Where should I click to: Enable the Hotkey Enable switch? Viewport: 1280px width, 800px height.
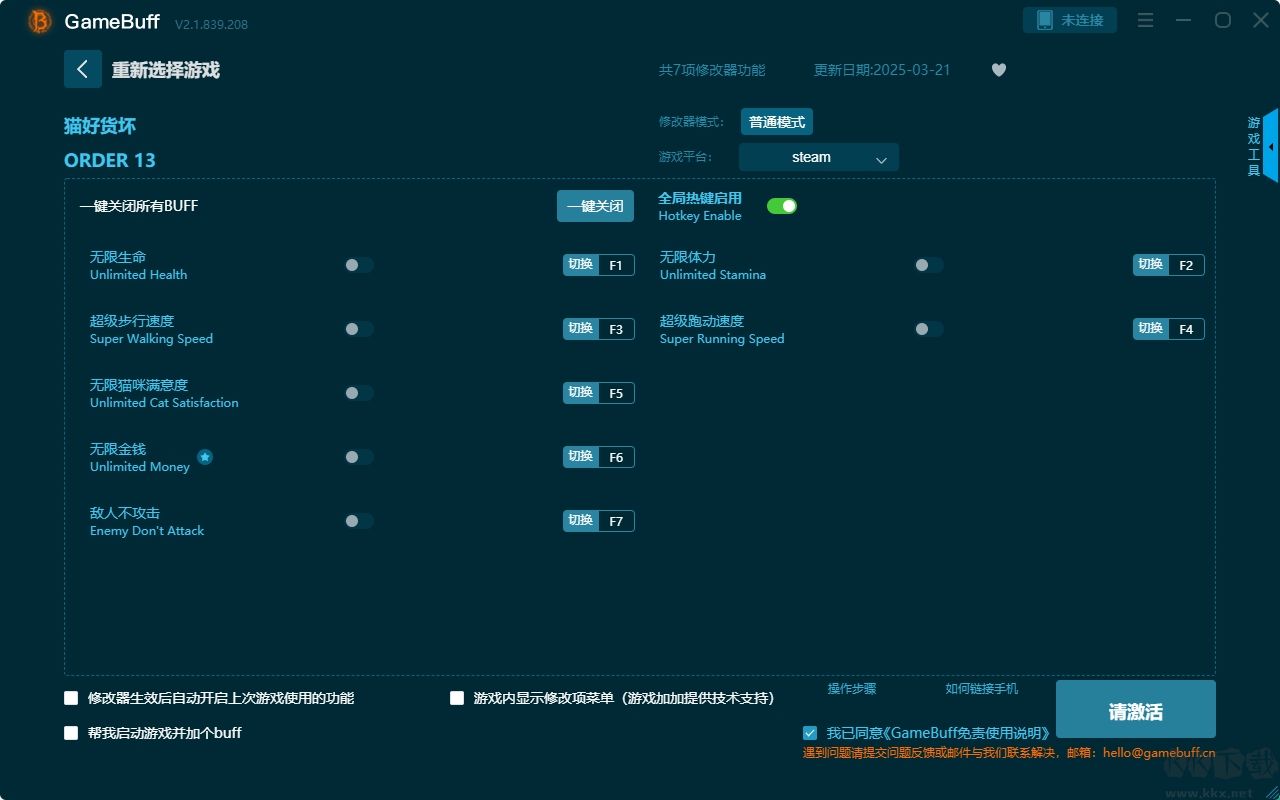(x=782, y=205)
